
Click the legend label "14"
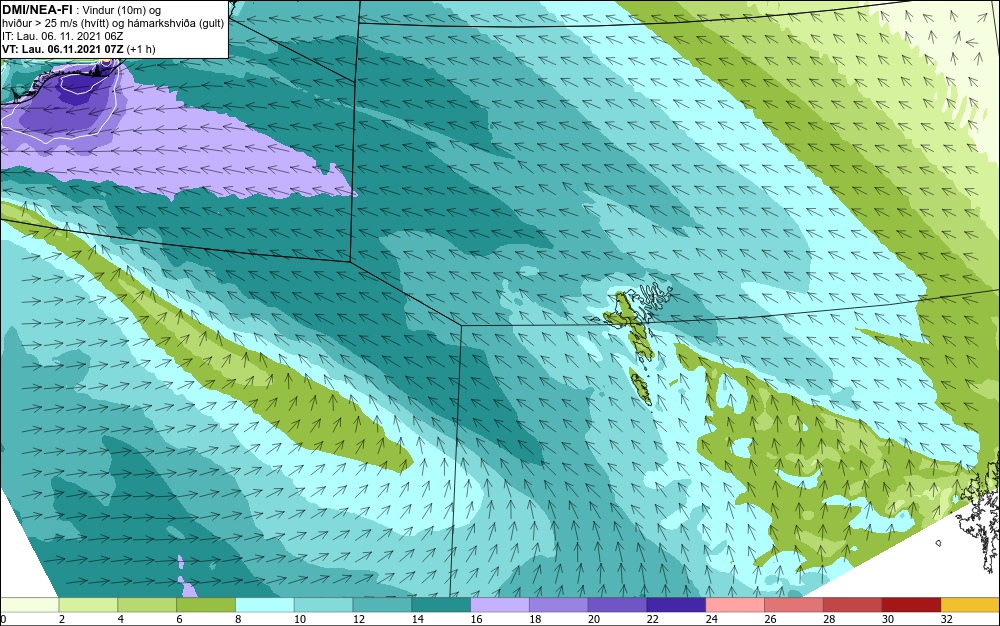[x=417, y=619]
